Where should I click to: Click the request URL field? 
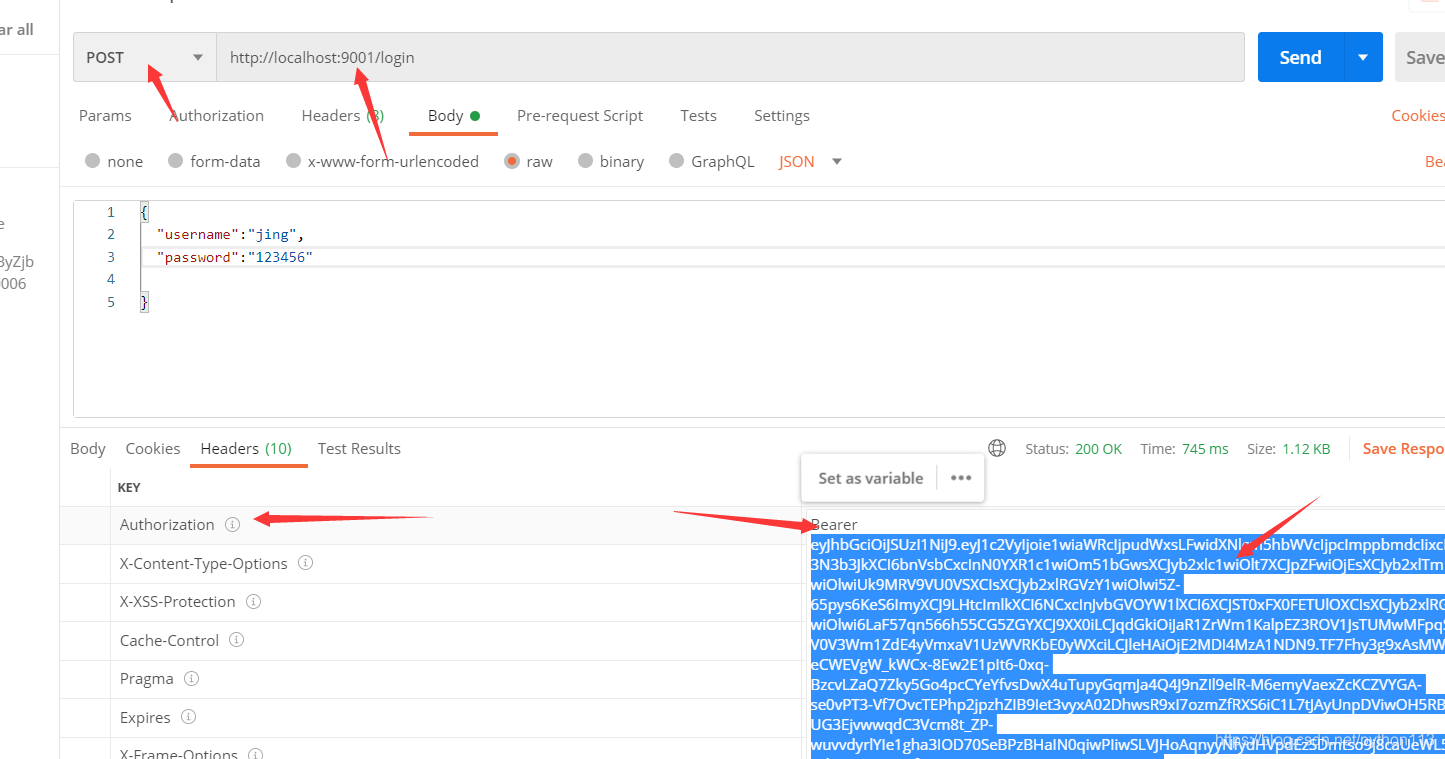[x=730, y=57]
